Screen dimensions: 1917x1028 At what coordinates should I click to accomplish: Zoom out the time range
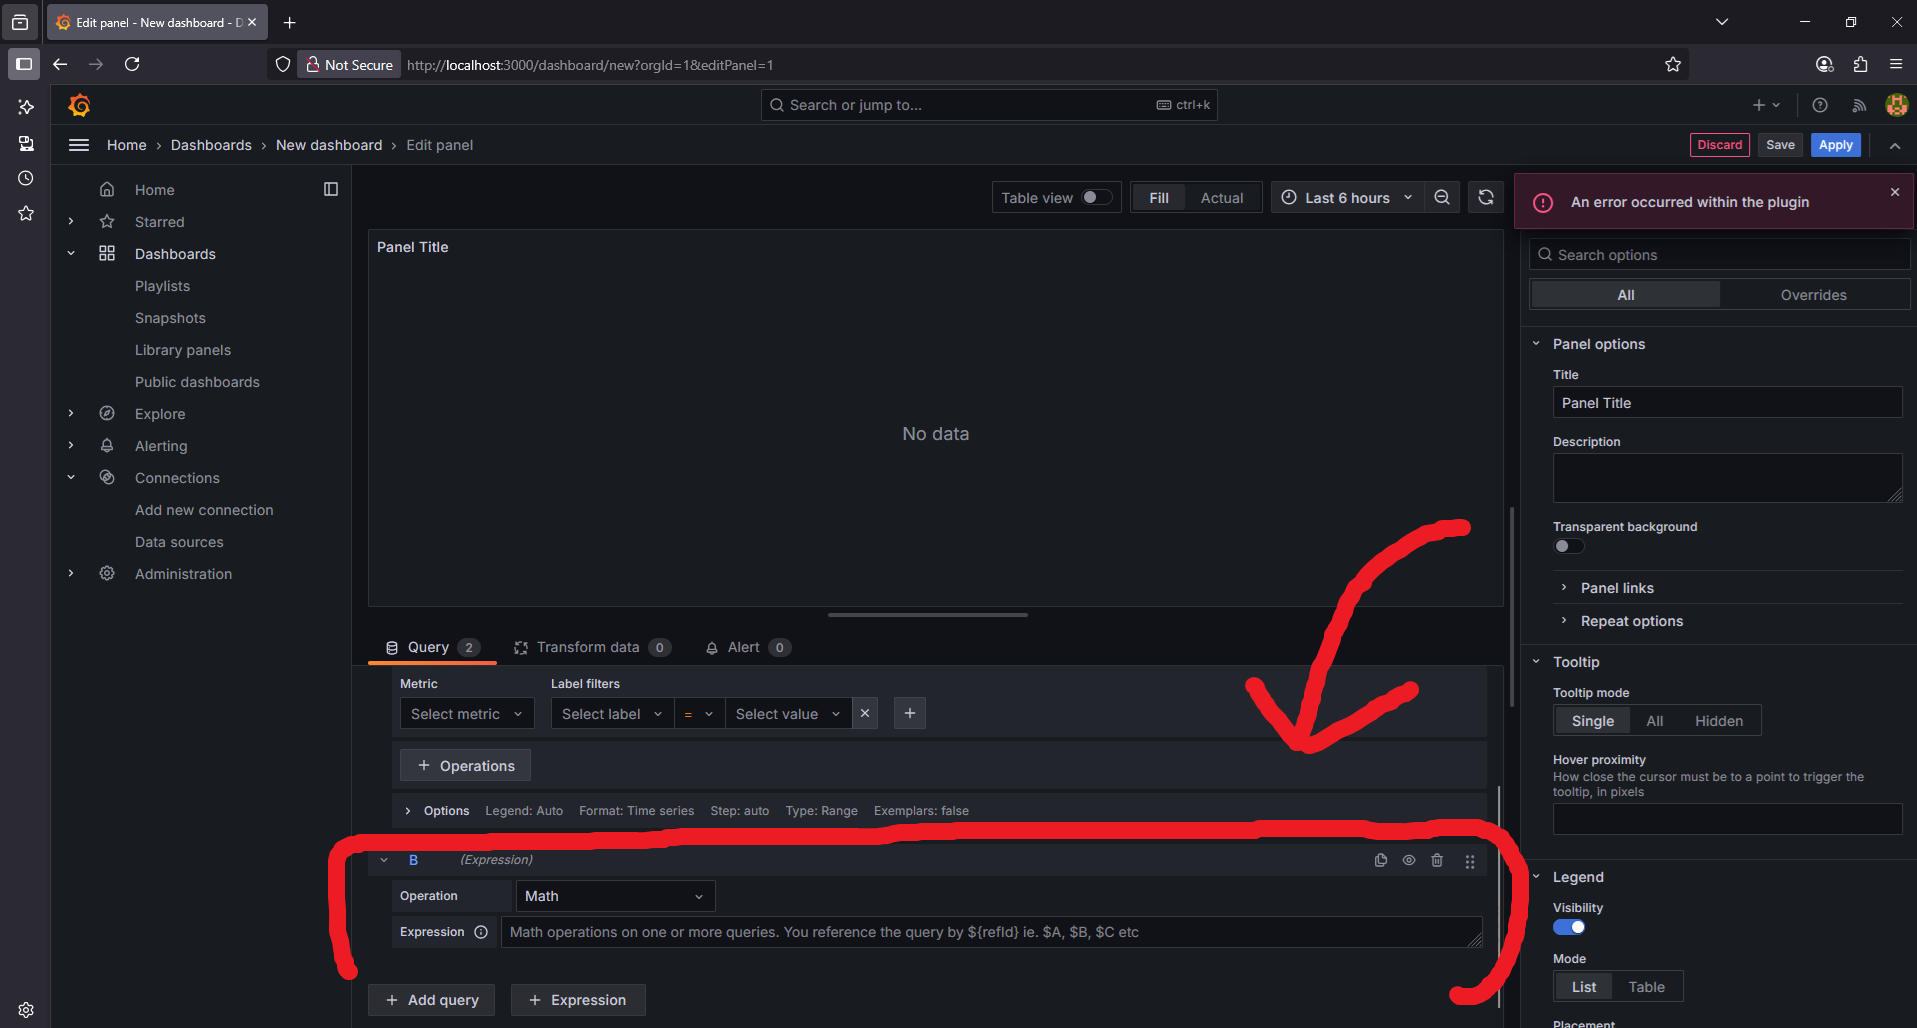(1442, 198)
